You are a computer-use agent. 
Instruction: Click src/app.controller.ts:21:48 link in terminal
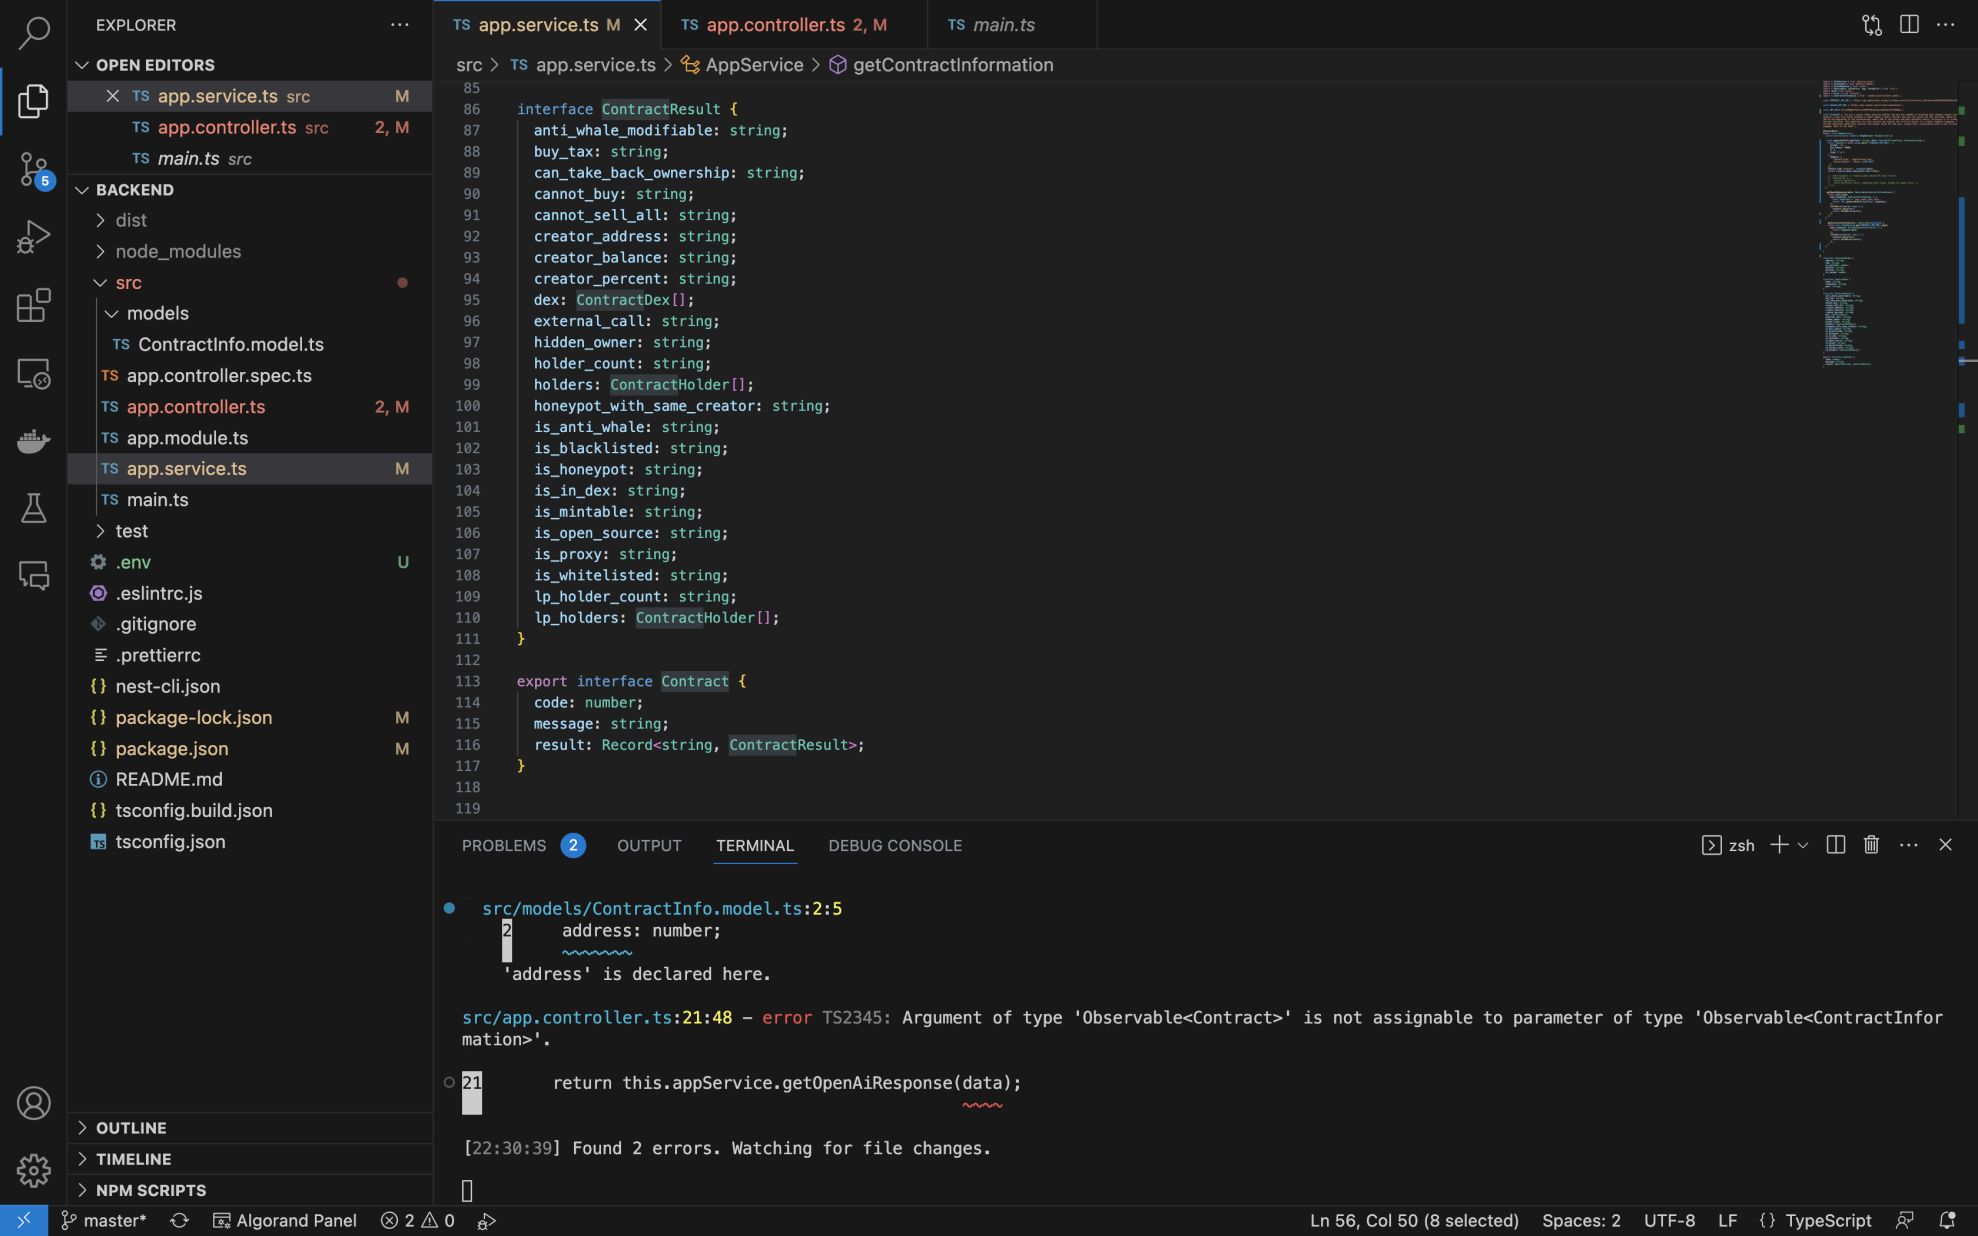597,1018
